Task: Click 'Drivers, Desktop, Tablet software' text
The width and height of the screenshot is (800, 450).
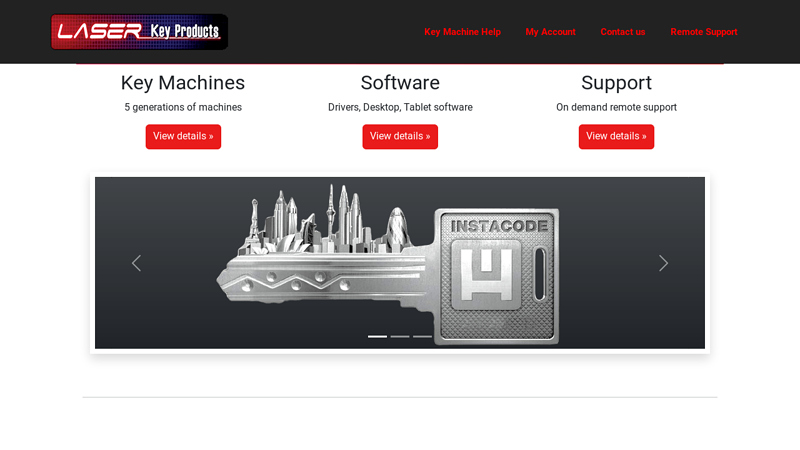Action: tap(400, 107)
